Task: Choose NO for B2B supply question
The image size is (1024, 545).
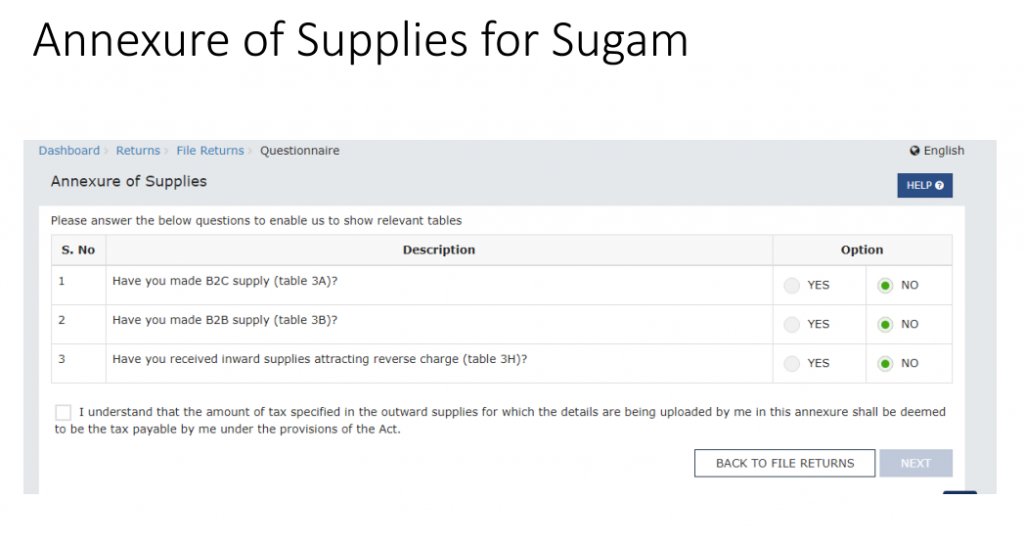Action: [x=885, y=324]
